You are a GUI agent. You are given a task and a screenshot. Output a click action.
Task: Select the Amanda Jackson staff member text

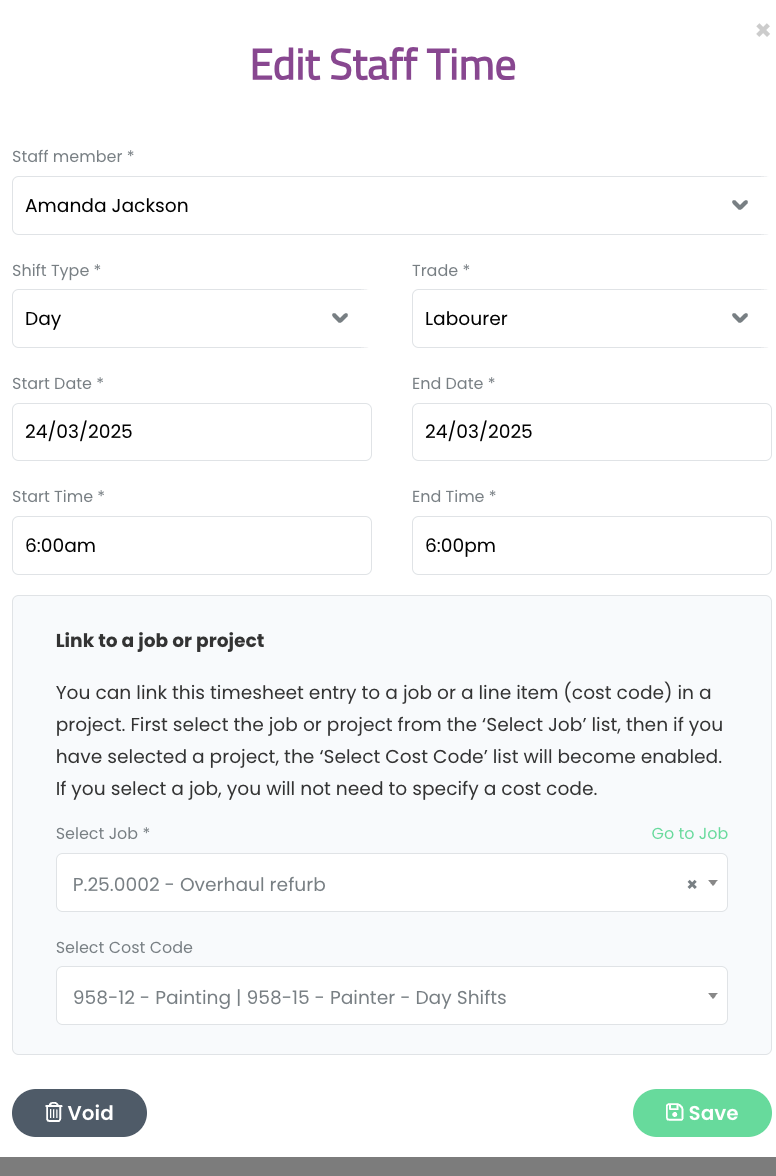107,206
